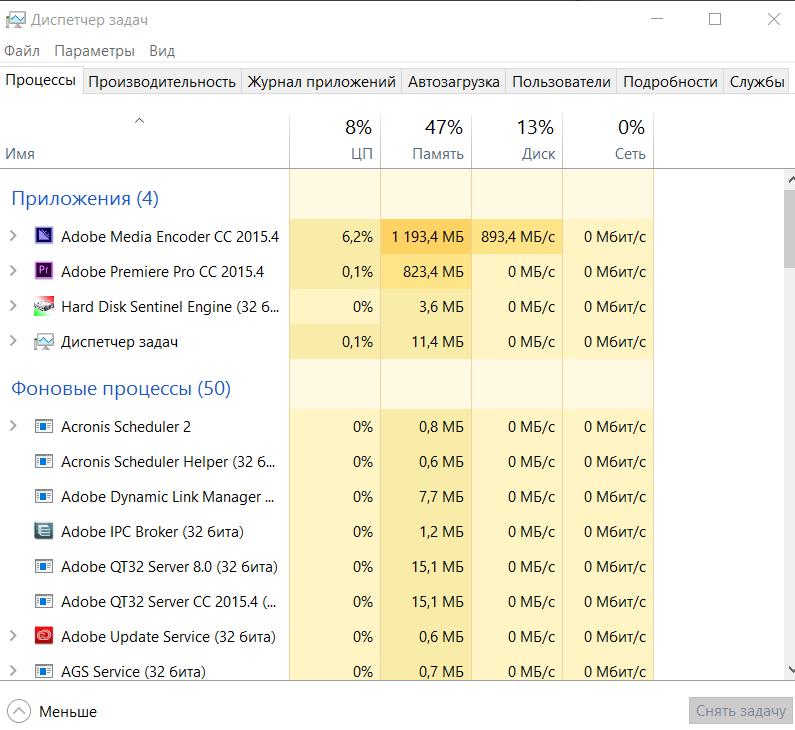
Task: Expand the Adobe Media Encoder process group
Action: 14,236
